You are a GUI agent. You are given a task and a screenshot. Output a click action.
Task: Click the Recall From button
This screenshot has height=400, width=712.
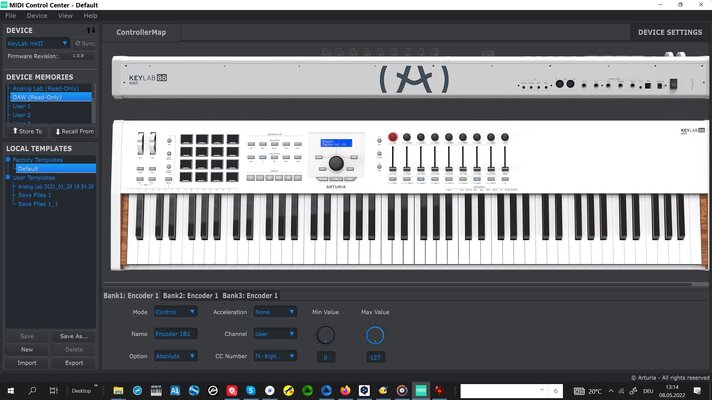point(74,131)
